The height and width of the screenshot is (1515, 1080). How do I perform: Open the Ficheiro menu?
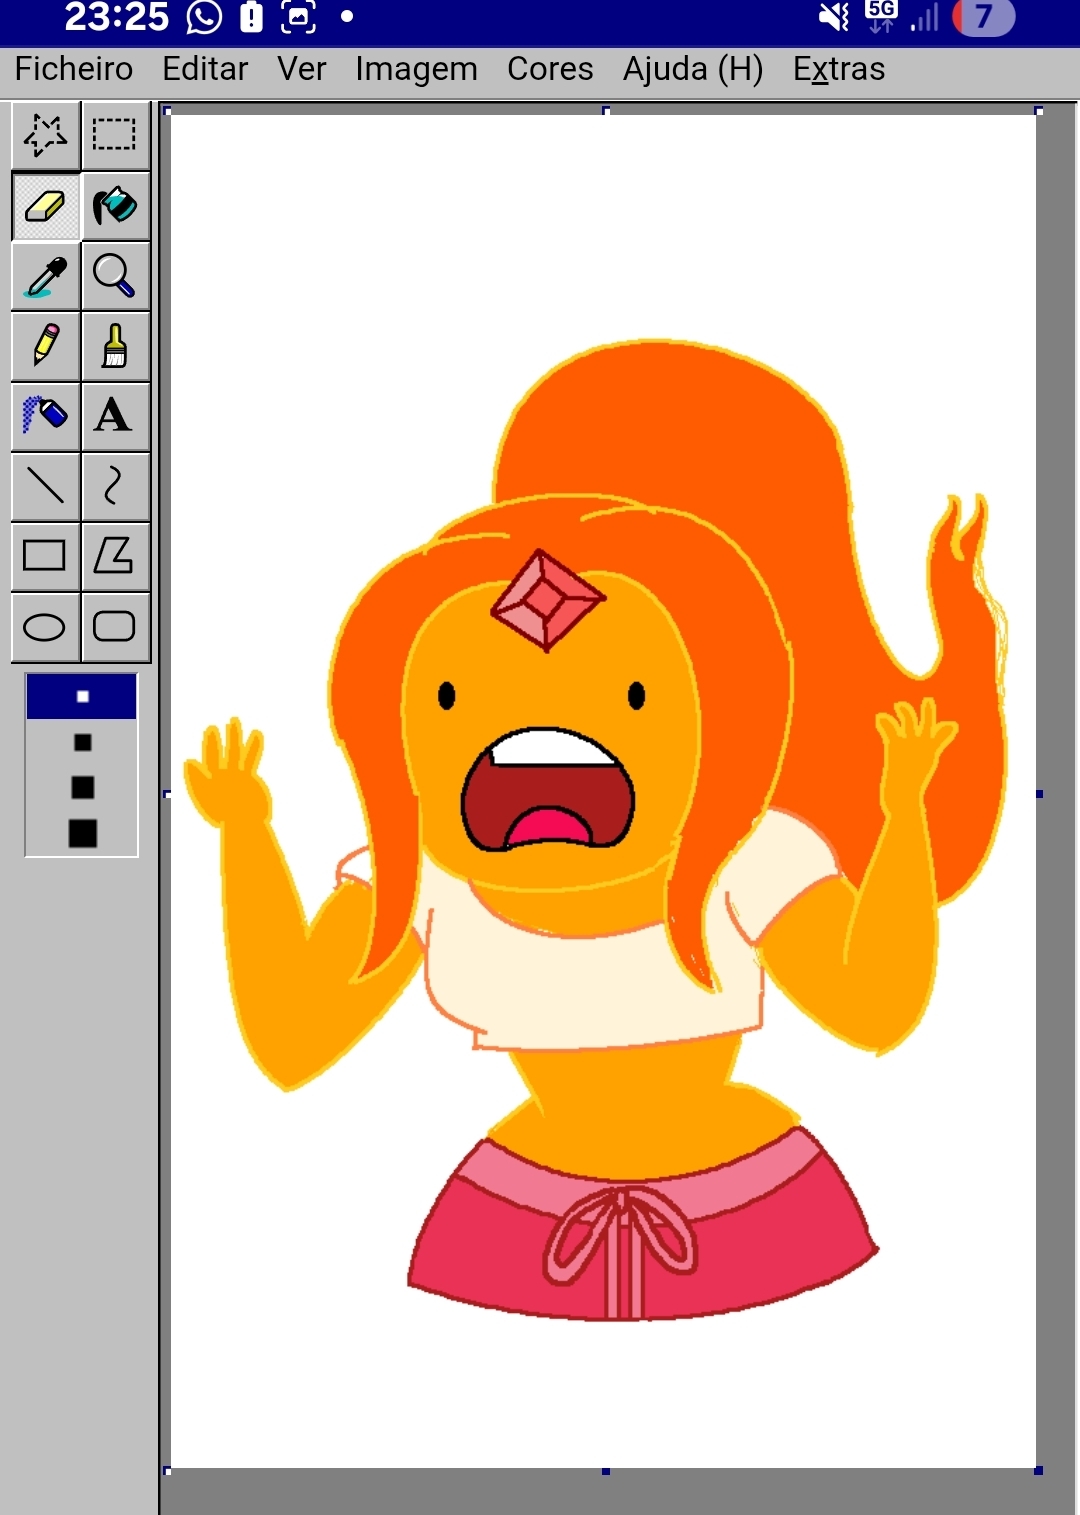74,69
